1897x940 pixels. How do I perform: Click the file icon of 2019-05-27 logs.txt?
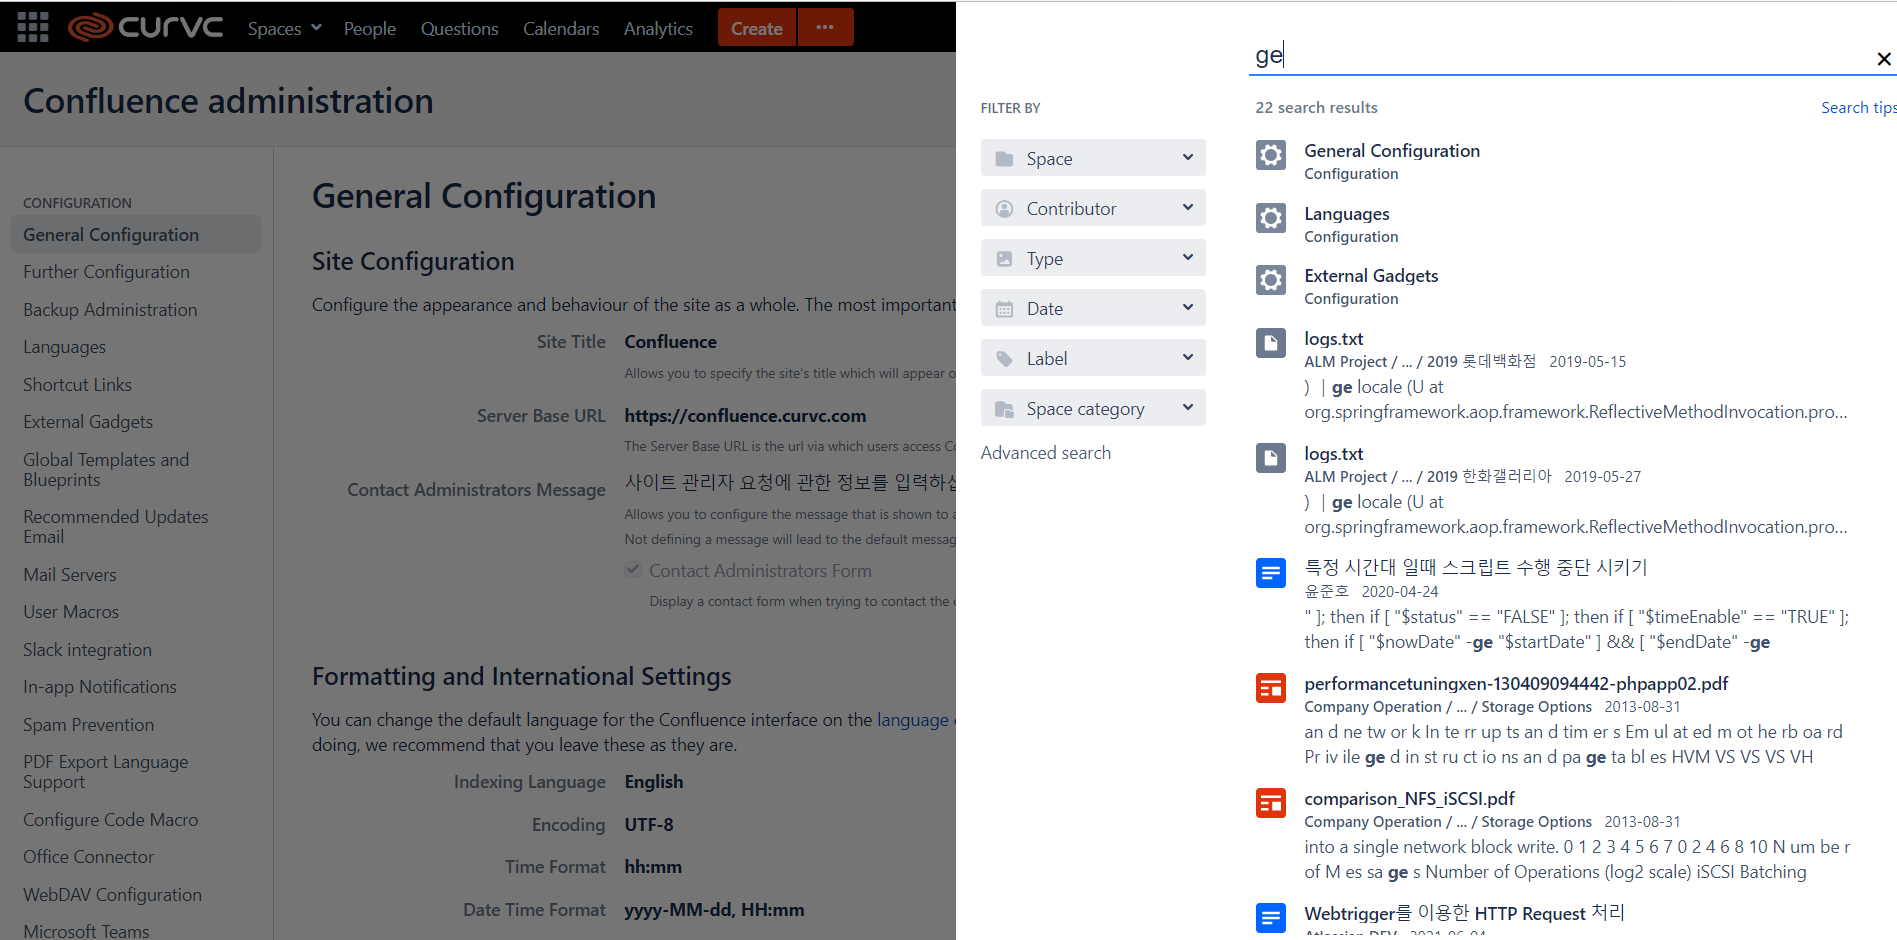pos(1271,458)
